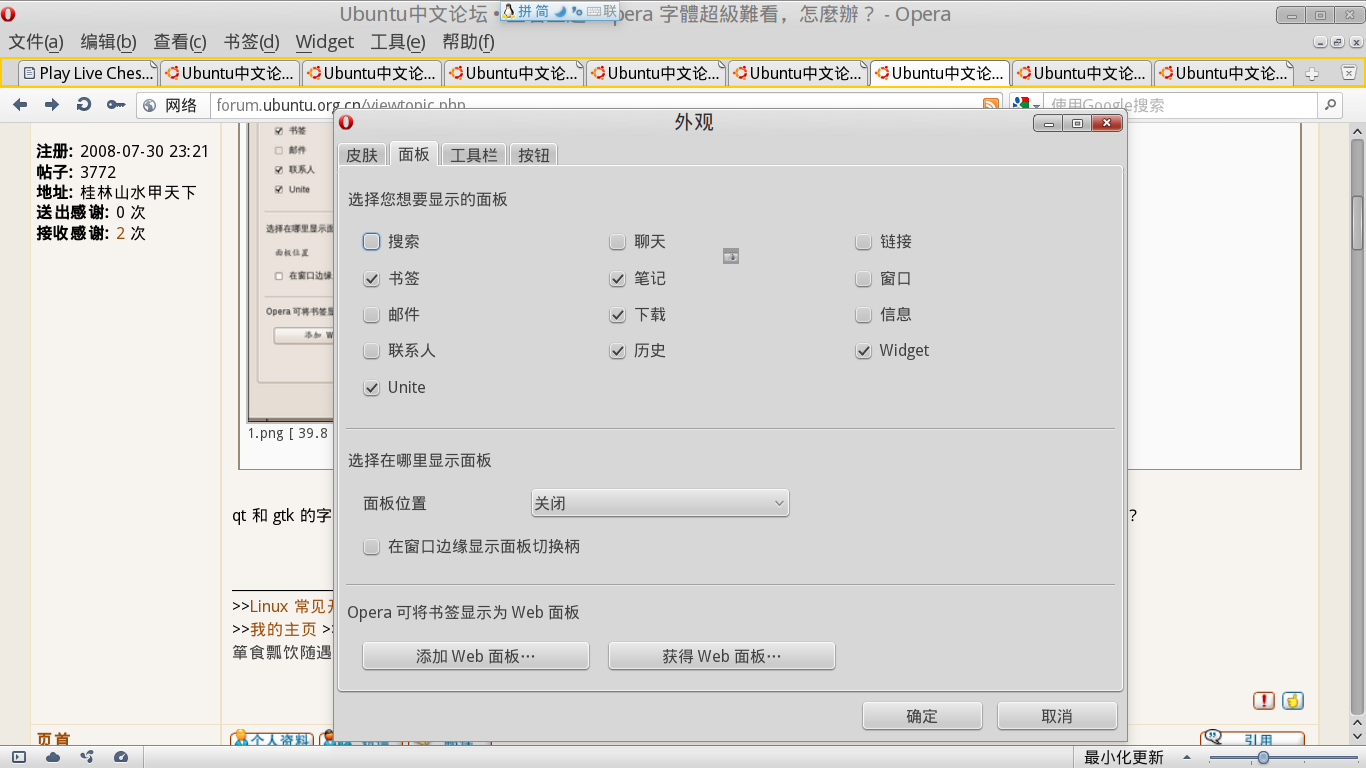This screenshot has width=1366, height=768.
Task: Enable the 搜索 panel checkbox
Action: (372, 242)
